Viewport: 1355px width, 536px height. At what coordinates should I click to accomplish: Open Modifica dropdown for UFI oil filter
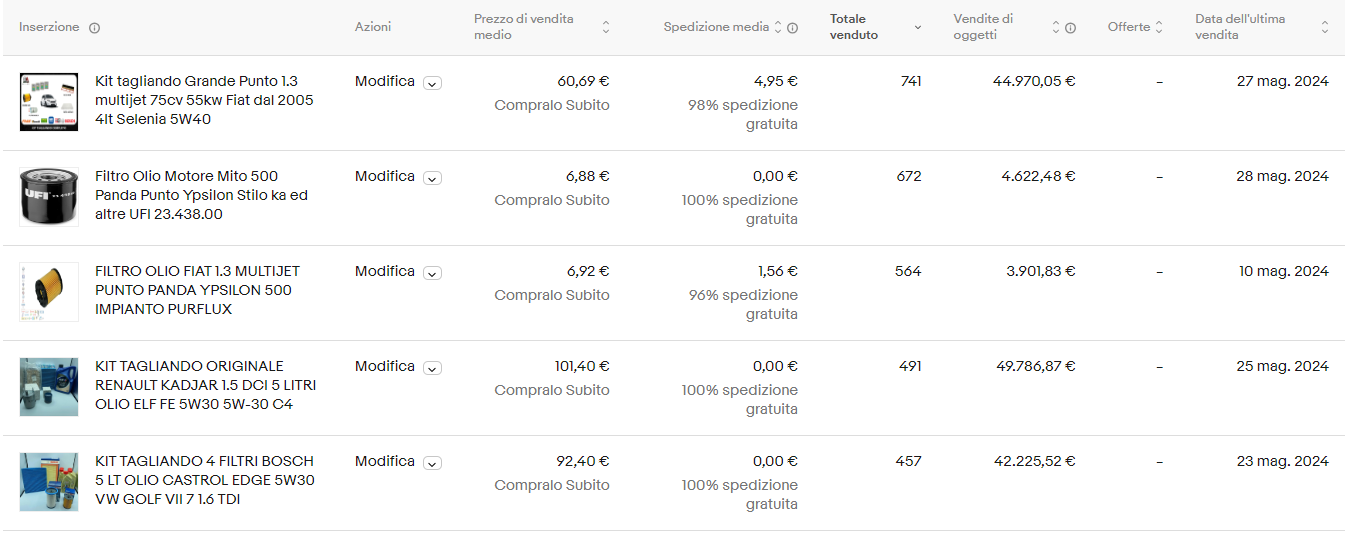point(432,178)
